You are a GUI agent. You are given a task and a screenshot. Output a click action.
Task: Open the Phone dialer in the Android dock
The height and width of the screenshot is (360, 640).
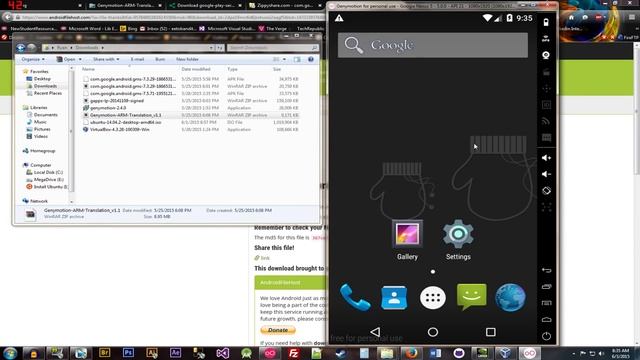[355, 298]
